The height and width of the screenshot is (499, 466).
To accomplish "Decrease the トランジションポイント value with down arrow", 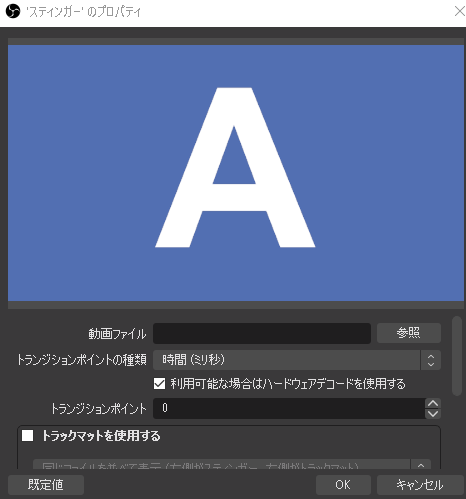I will (x=433, y=414).
